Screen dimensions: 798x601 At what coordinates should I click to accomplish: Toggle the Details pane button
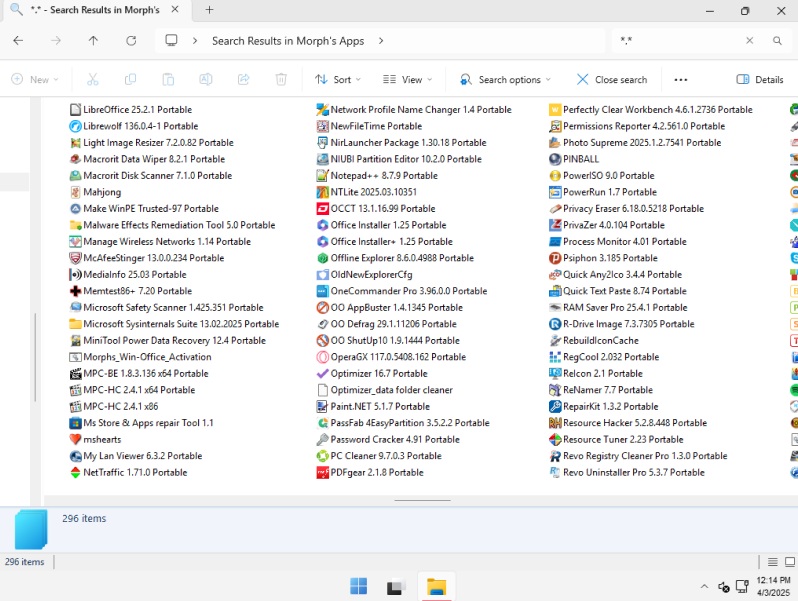tap(760, 79)
